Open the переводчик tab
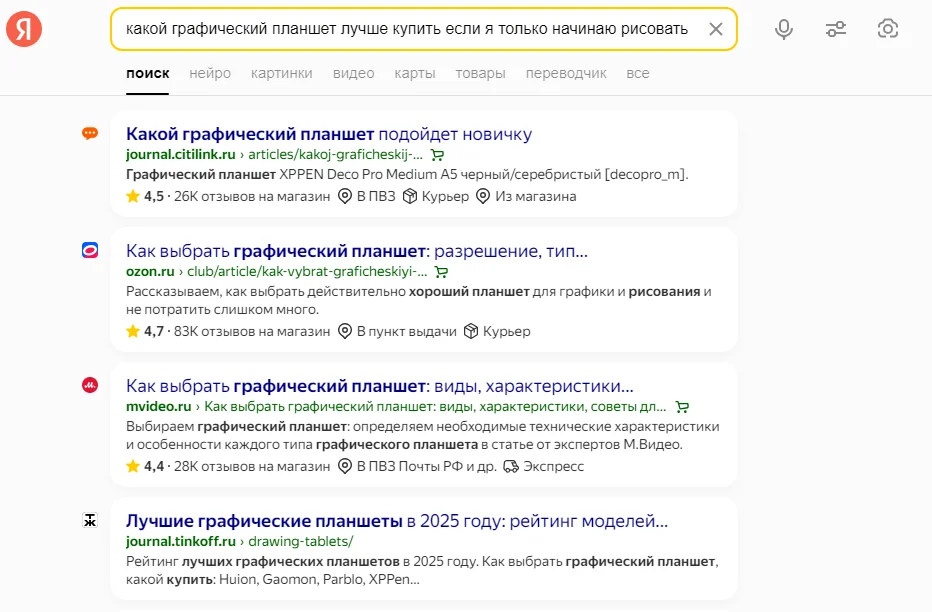 pos(565,73)
